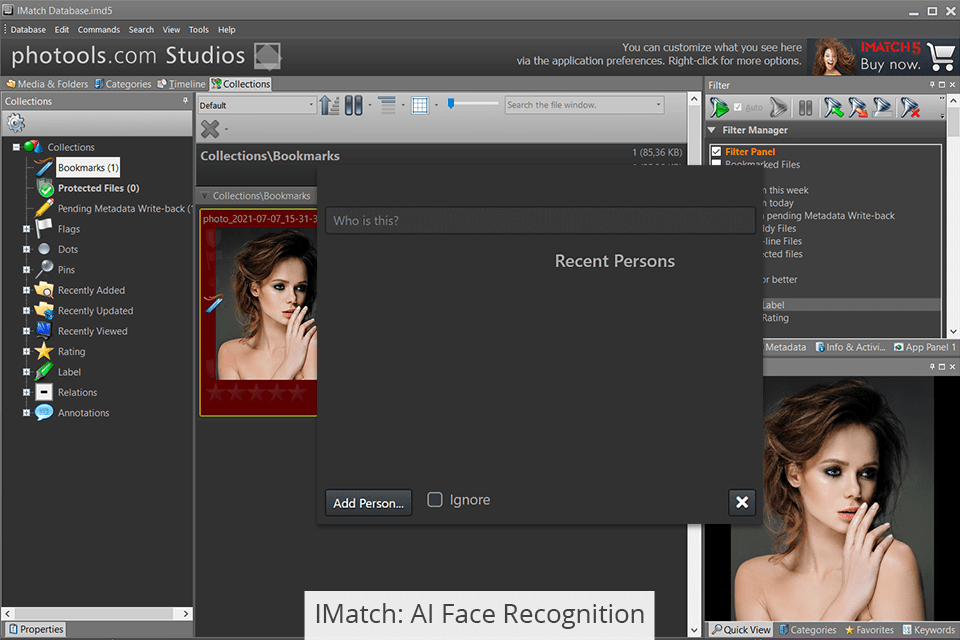This screenshot has width=960, height=640.
Task: Click the sort order icon in toolbar
Action: coord(330,105)
